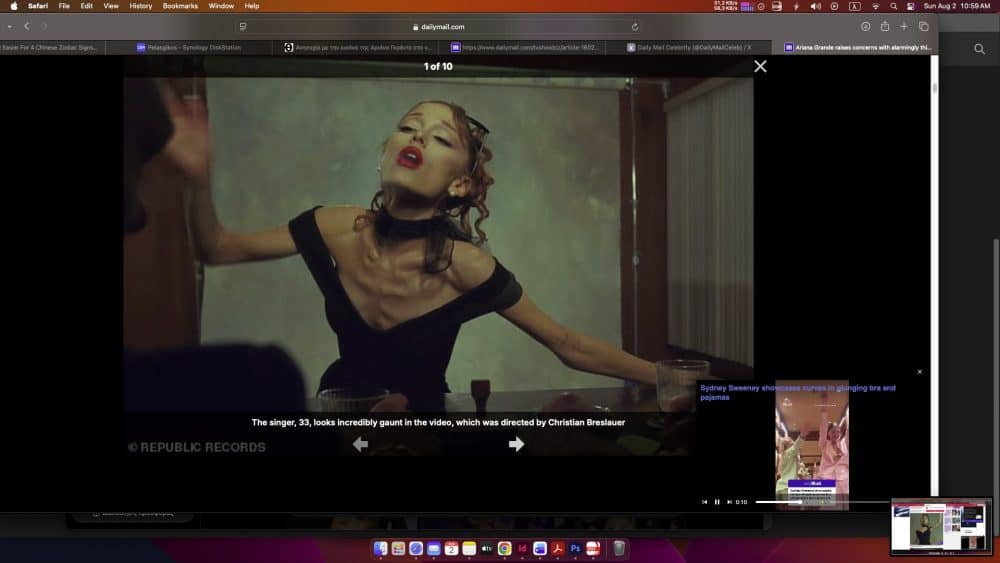
Task: Open Control Center in menu bar
Action: click(911, 6)
